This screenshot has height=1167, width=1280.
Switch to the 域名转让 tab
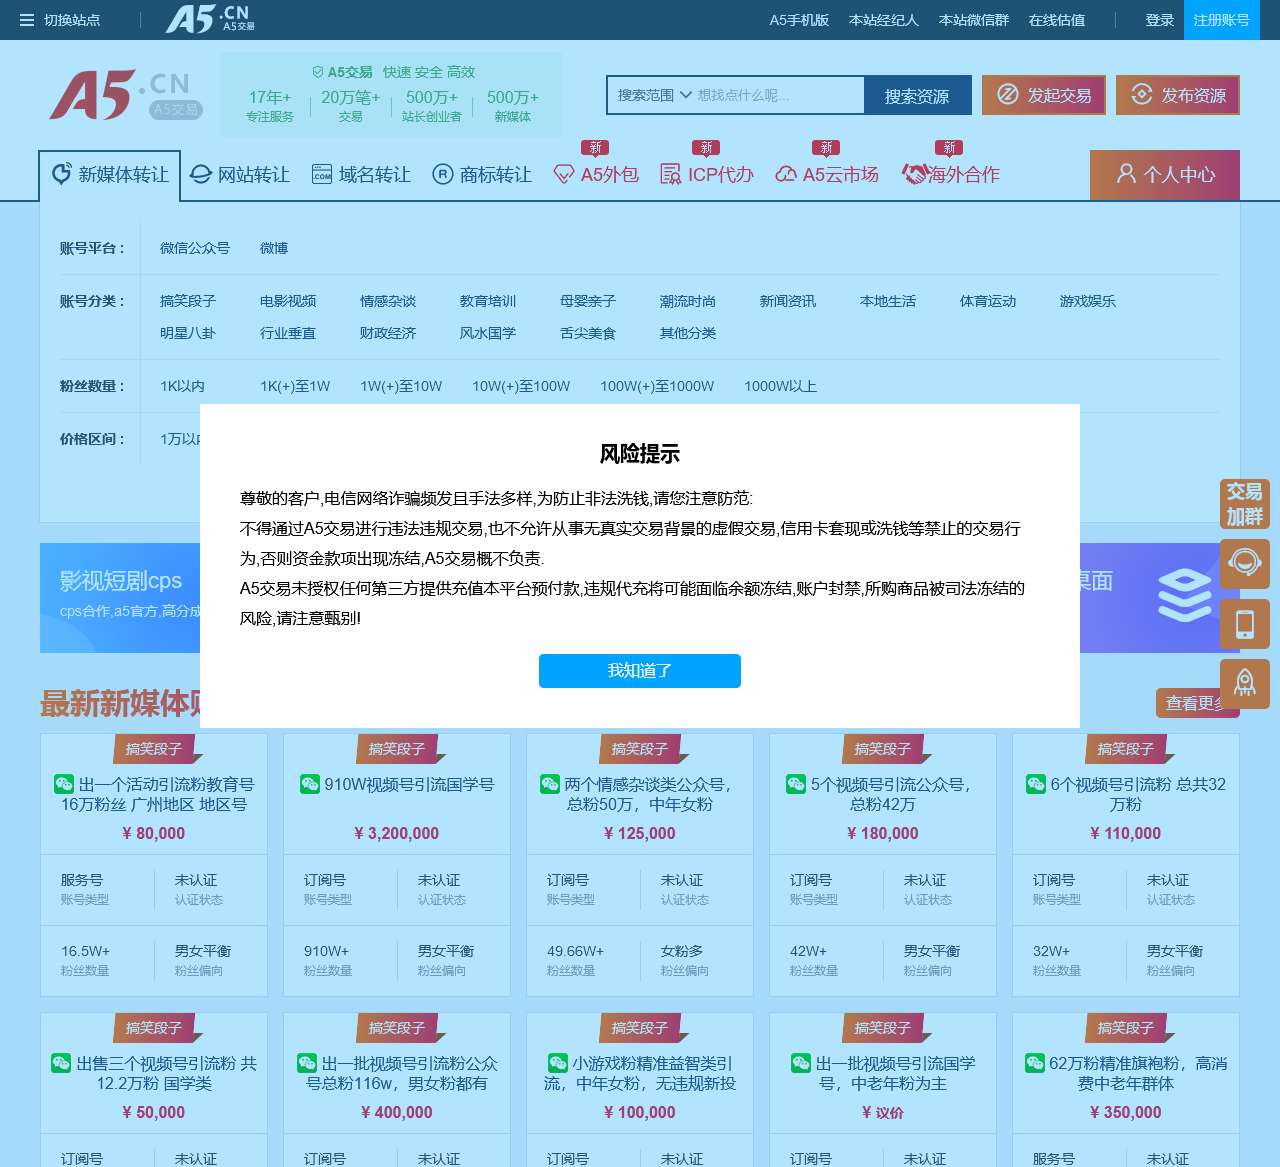coord(361,175)
